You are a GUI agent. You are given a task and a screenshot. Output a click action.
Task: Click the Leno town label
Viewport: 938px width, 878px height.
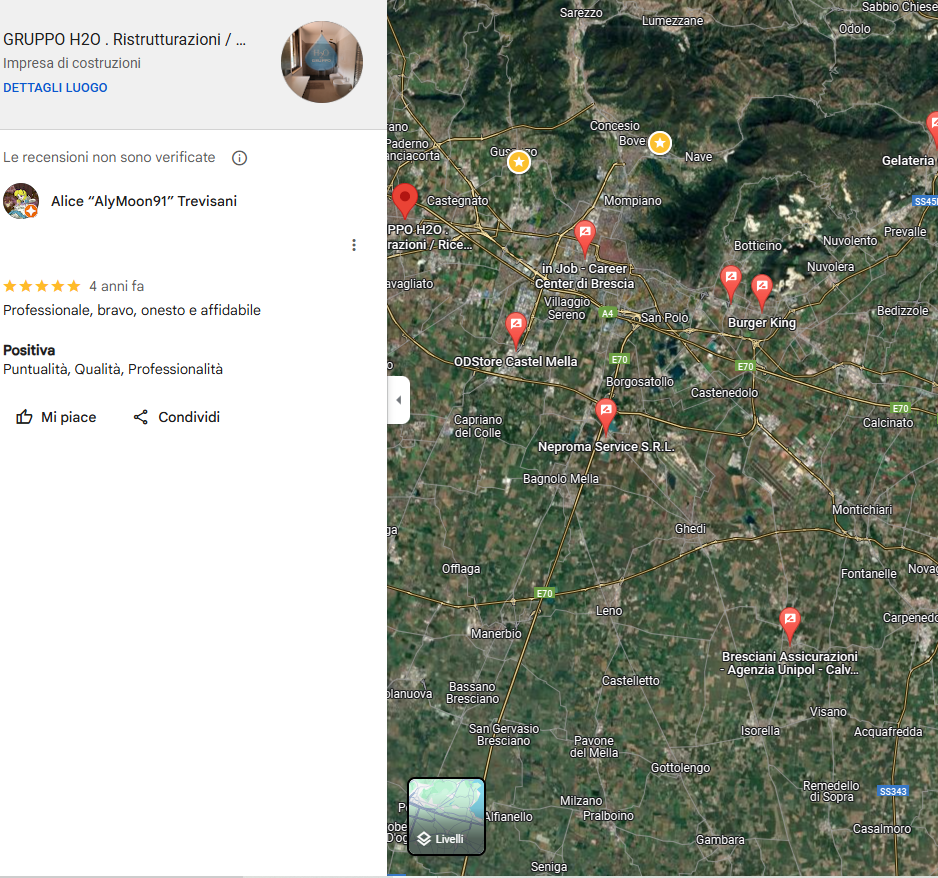(609, 611)
